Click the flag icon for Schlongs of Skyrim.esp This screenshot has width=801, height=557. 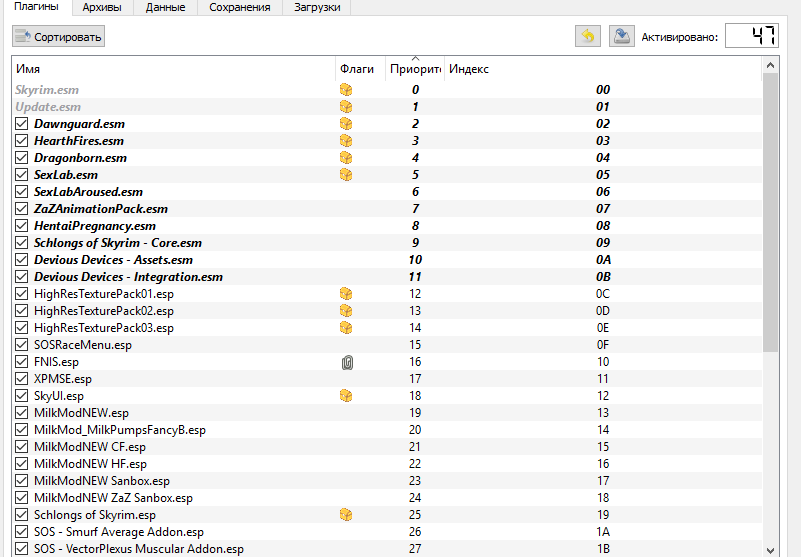click(x=346, y=515)
